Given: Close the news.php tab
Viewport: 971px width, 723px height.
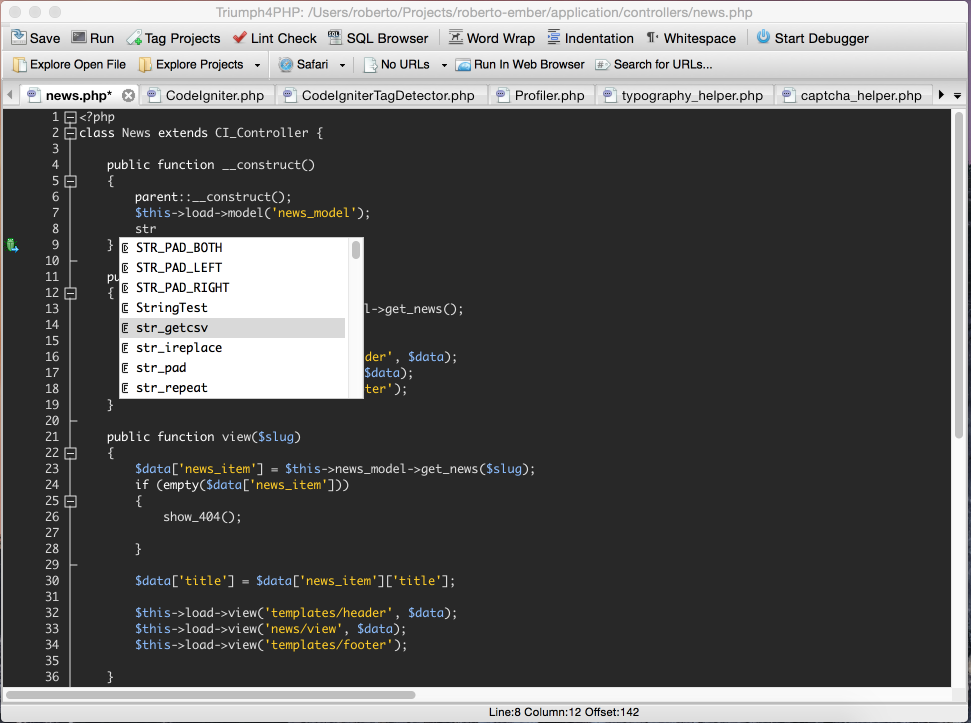Looking at the screenshot, I should click(x=128, y=96).
